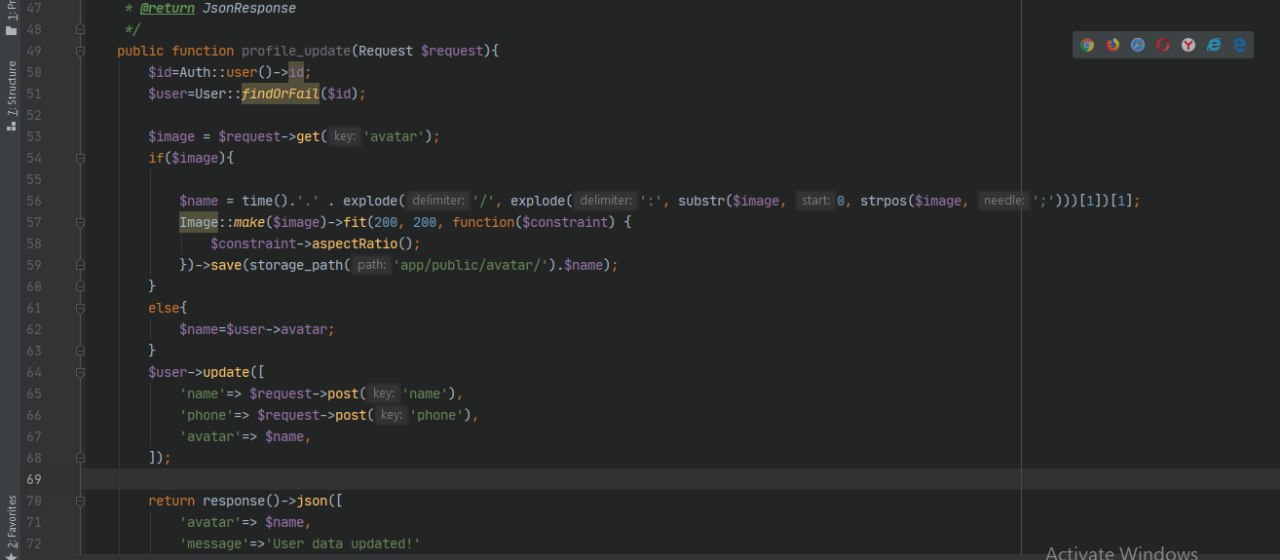Click JsonResponse in the doc comment
The width and height of the screenshot is (1280, 560).
pyautogui.click(x=249, y=8)
